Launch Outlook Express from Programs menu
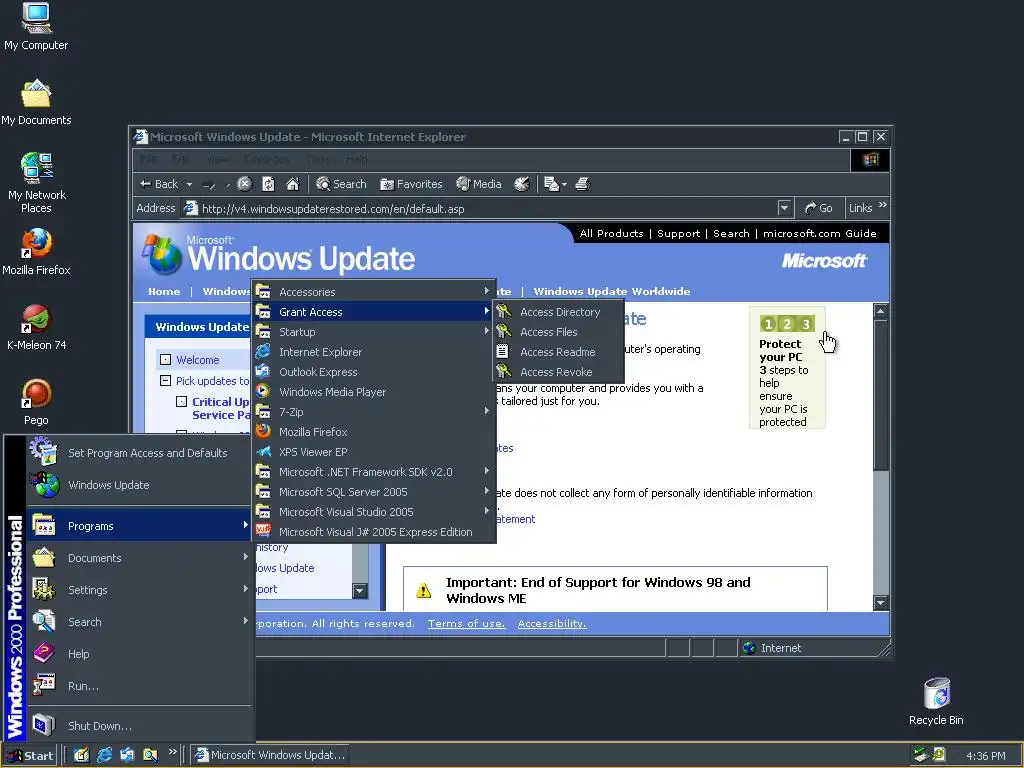This screenshot has height=768, width=1024. click(374, 372)
